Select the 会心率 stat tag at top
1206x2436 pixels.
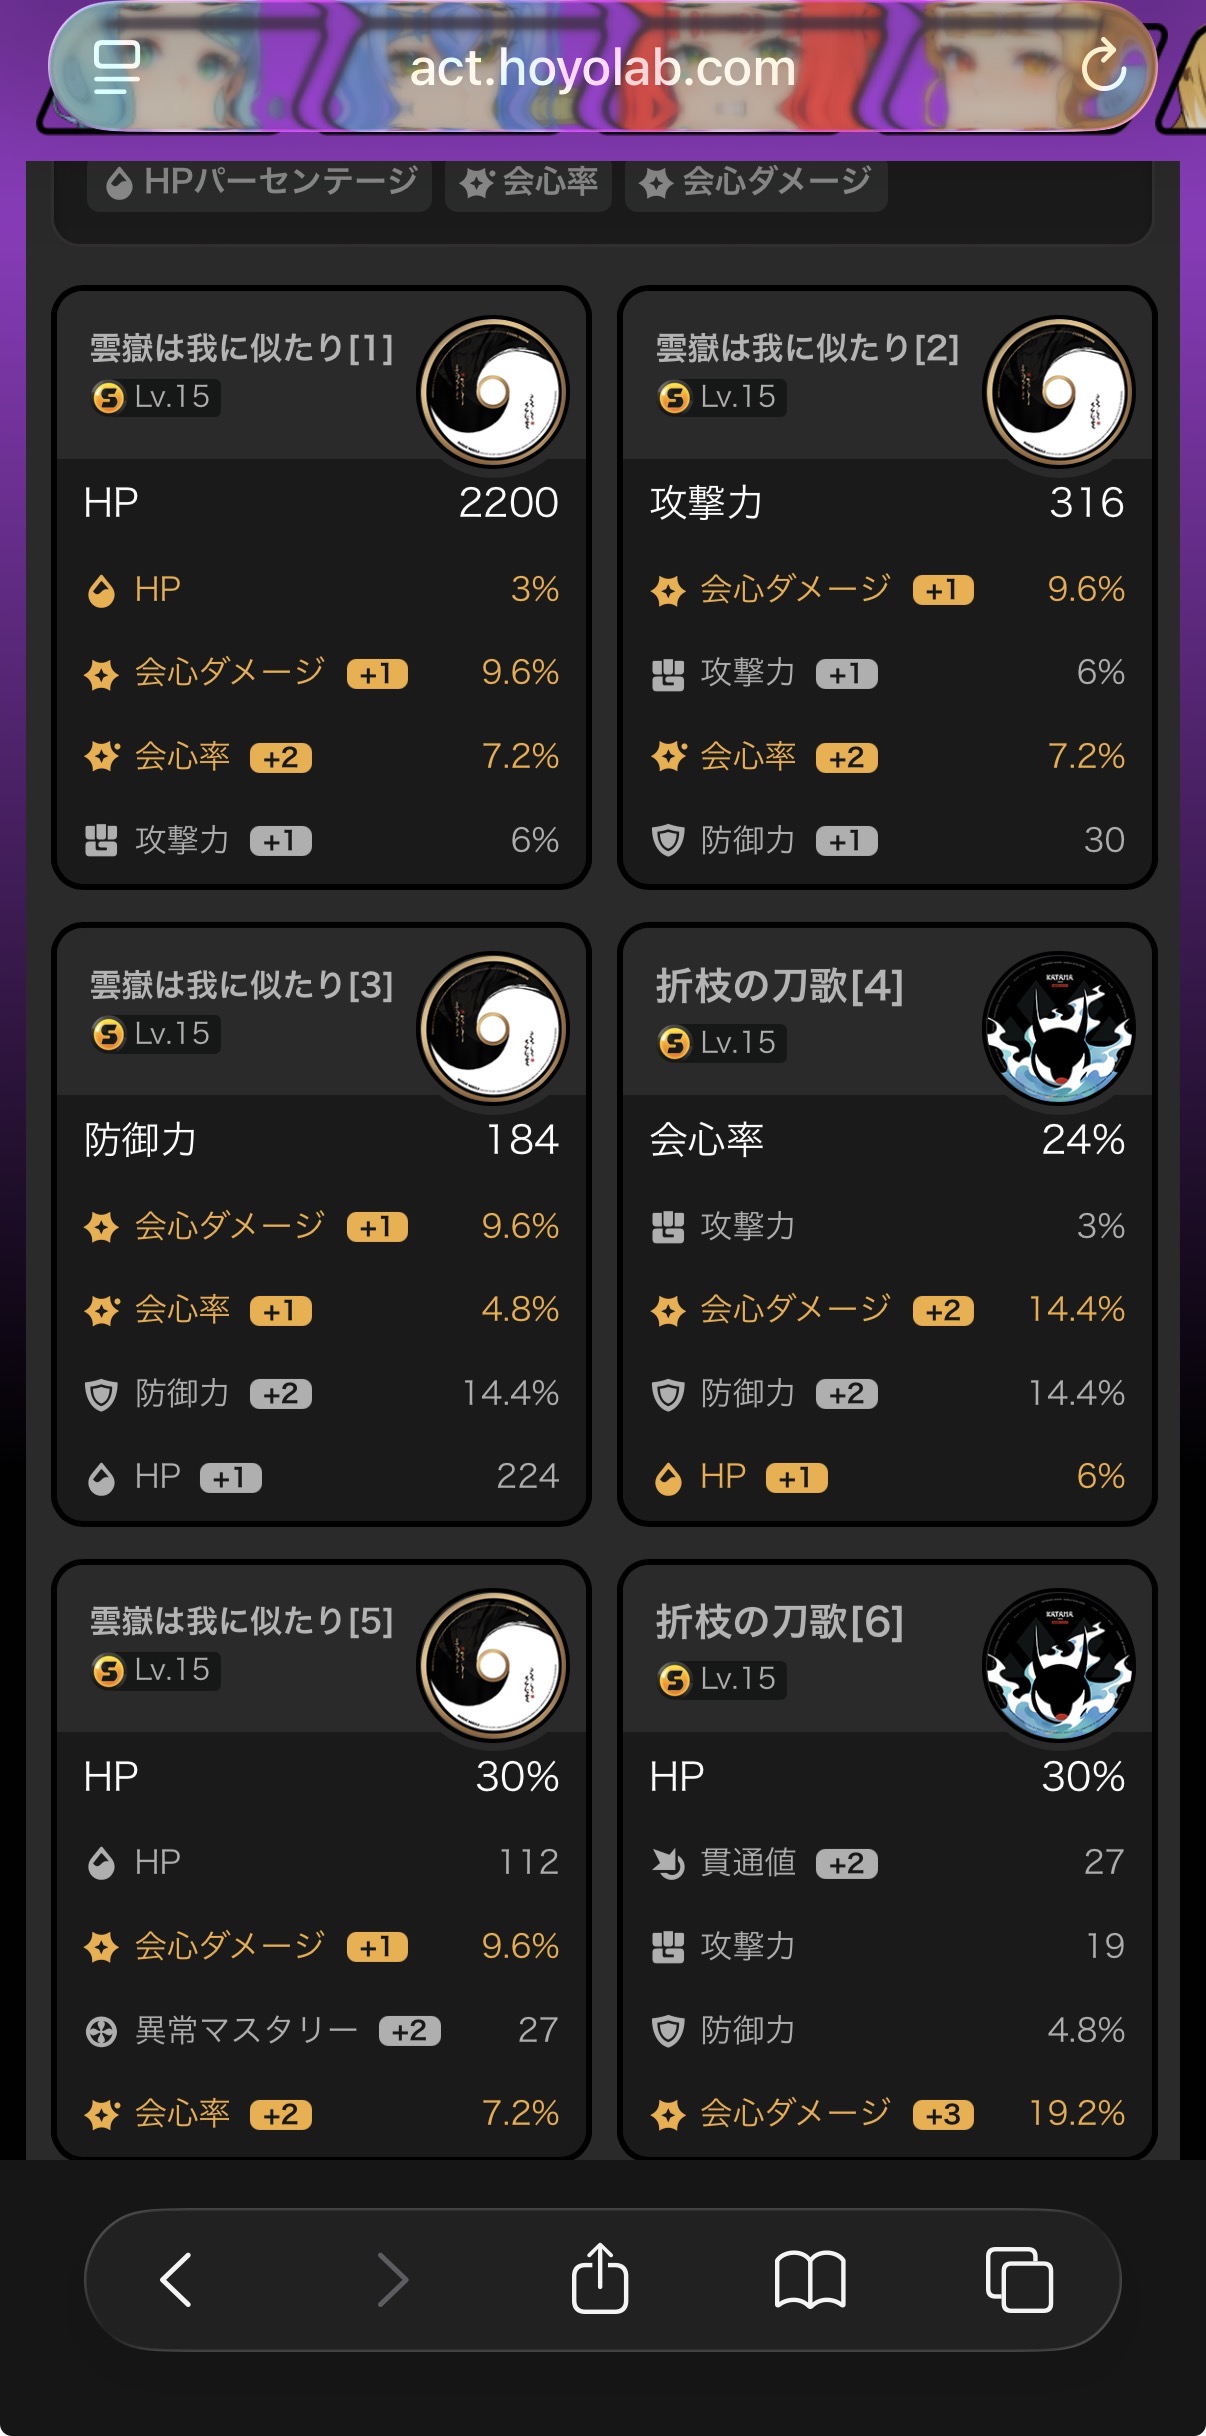528,182
